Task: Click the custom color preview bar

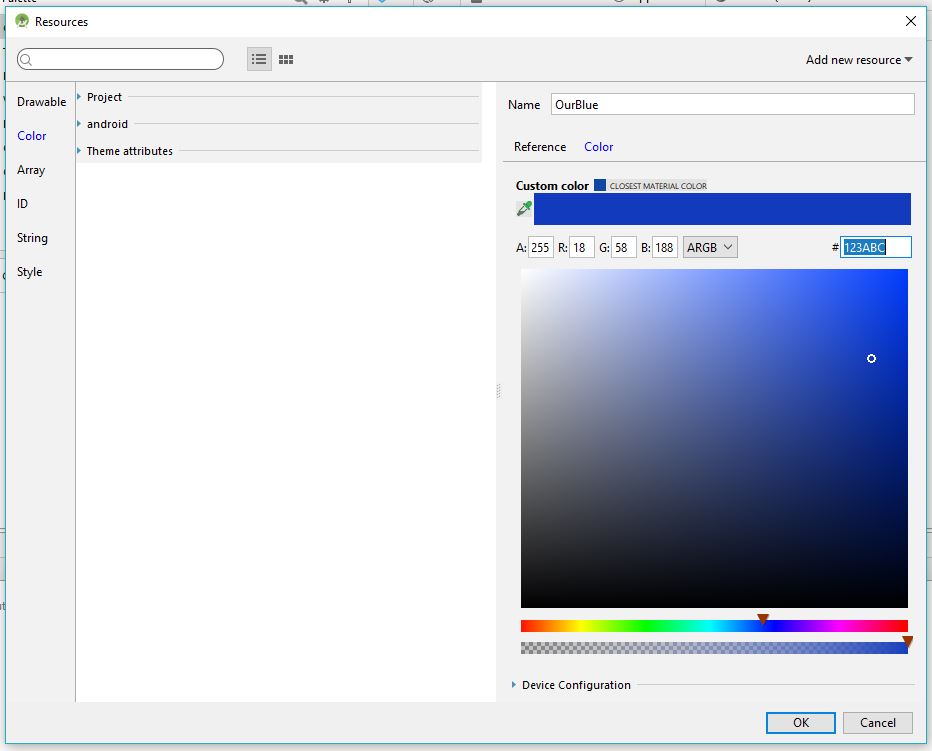Action: coord(722,209)
